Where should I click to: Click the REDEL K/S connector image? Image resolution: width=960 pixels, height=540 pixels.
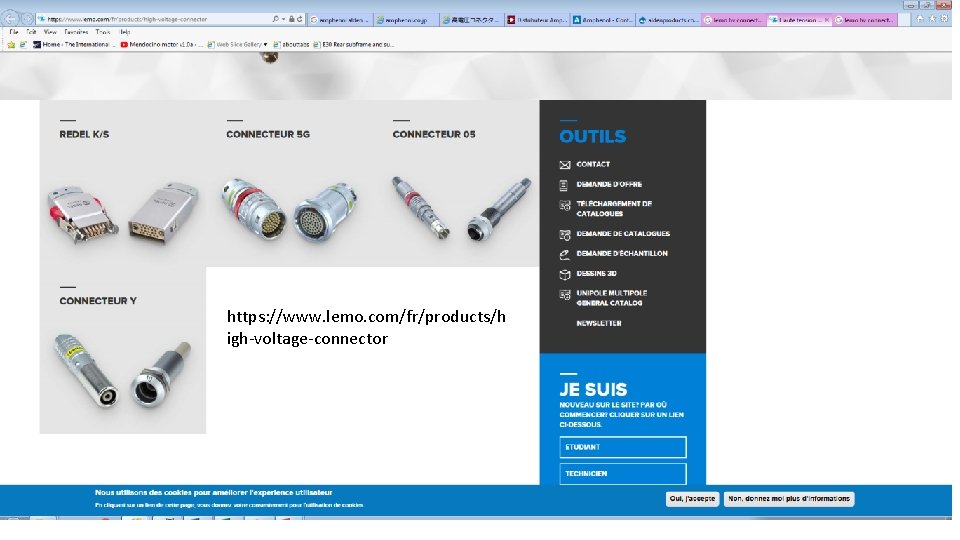pyautogui.click(x=122, y=214)
